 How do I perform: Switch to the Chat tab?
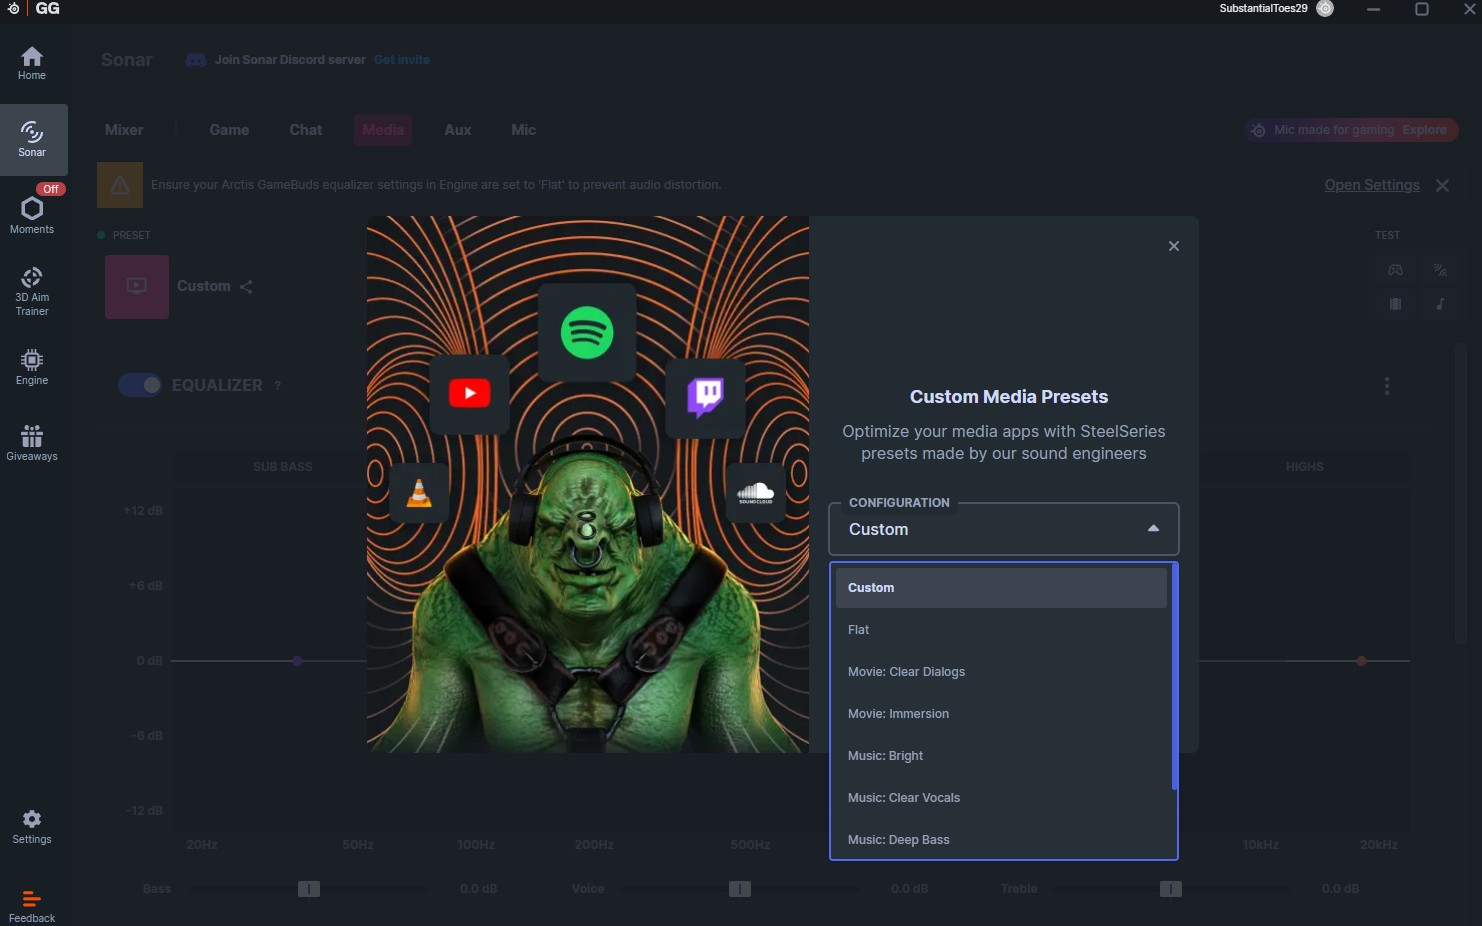pos(306,130)
